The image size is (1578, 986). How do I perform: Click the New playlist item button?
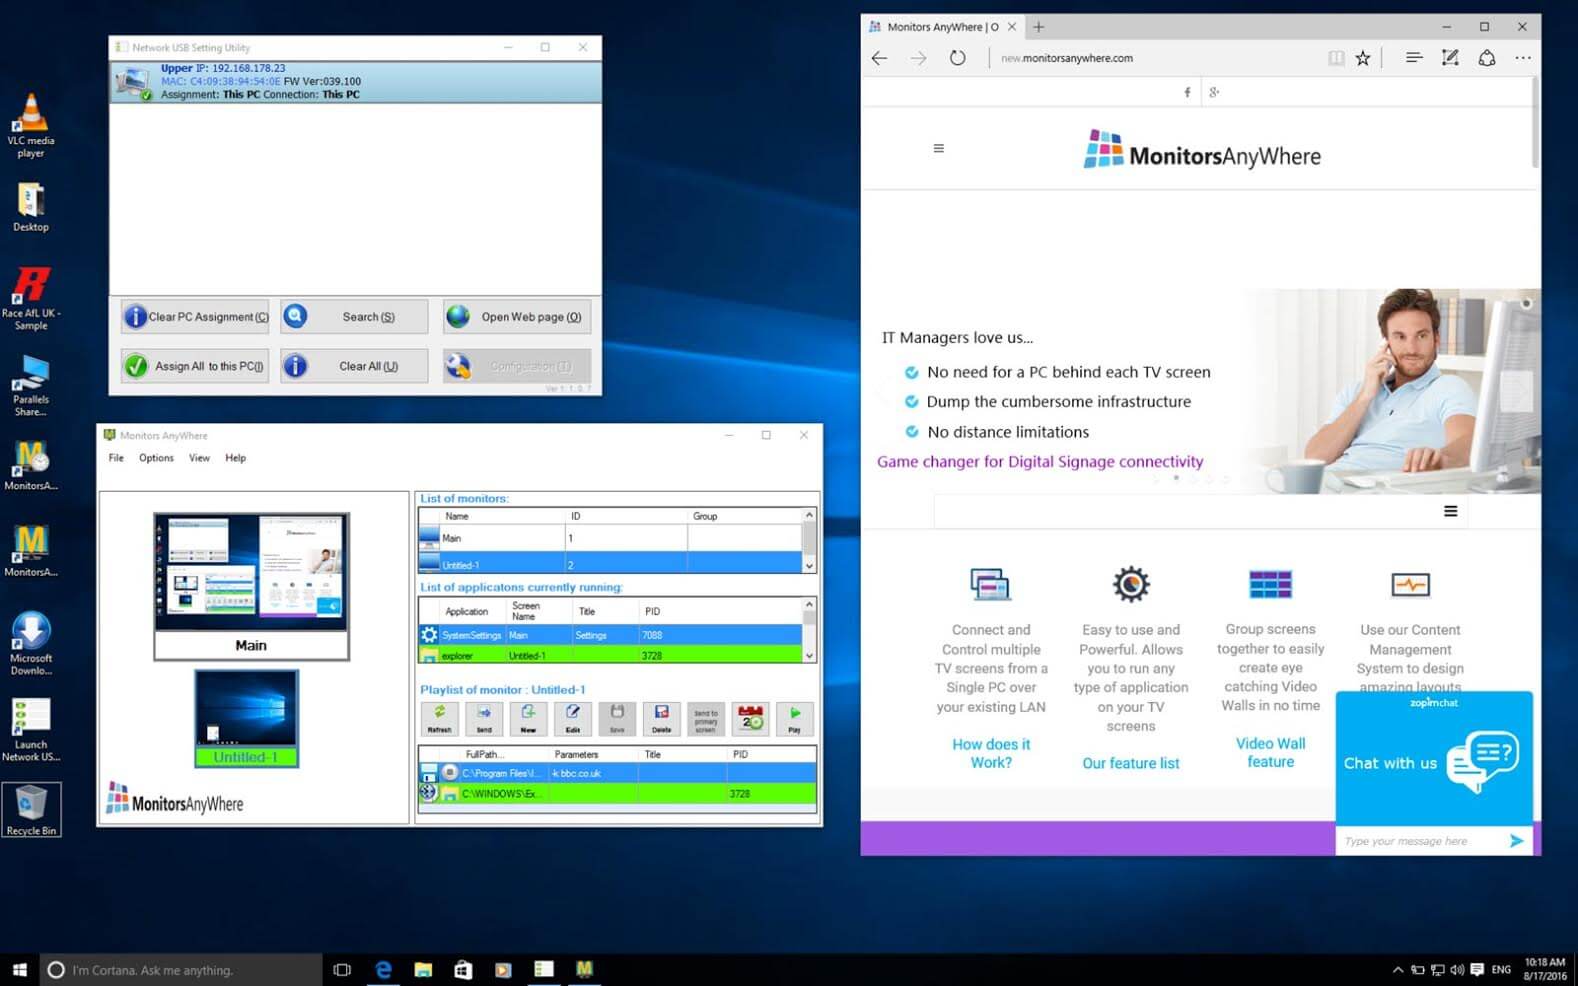(x=528, y=718)
